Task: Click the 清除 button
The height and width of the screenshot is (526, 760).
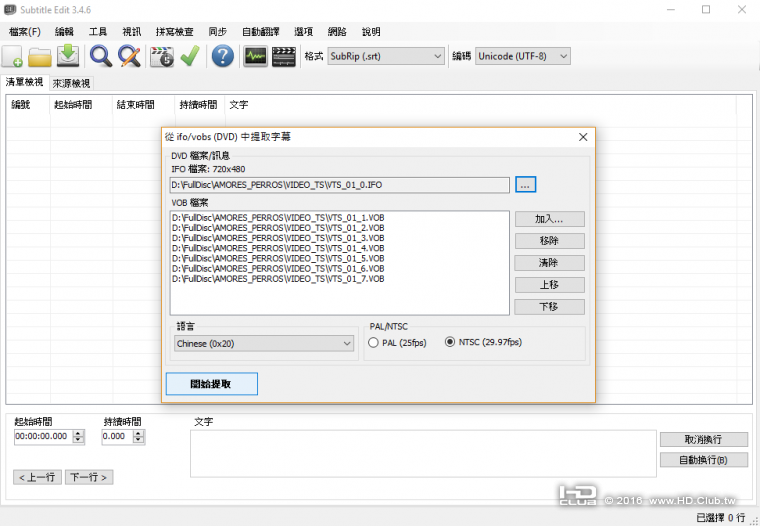Action: (x=549, y=263)
